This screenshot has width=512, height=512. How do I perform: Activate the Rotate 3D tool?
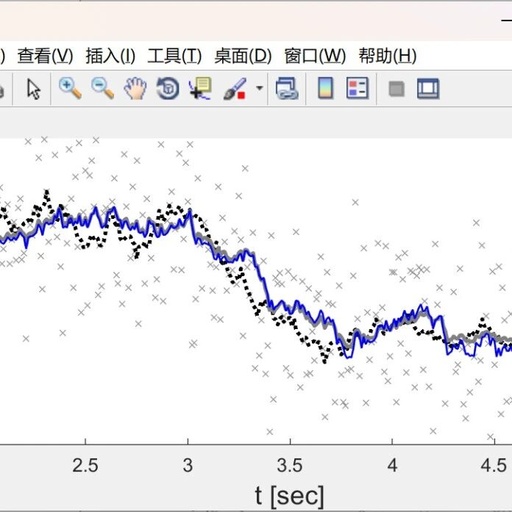pos(168,89)
